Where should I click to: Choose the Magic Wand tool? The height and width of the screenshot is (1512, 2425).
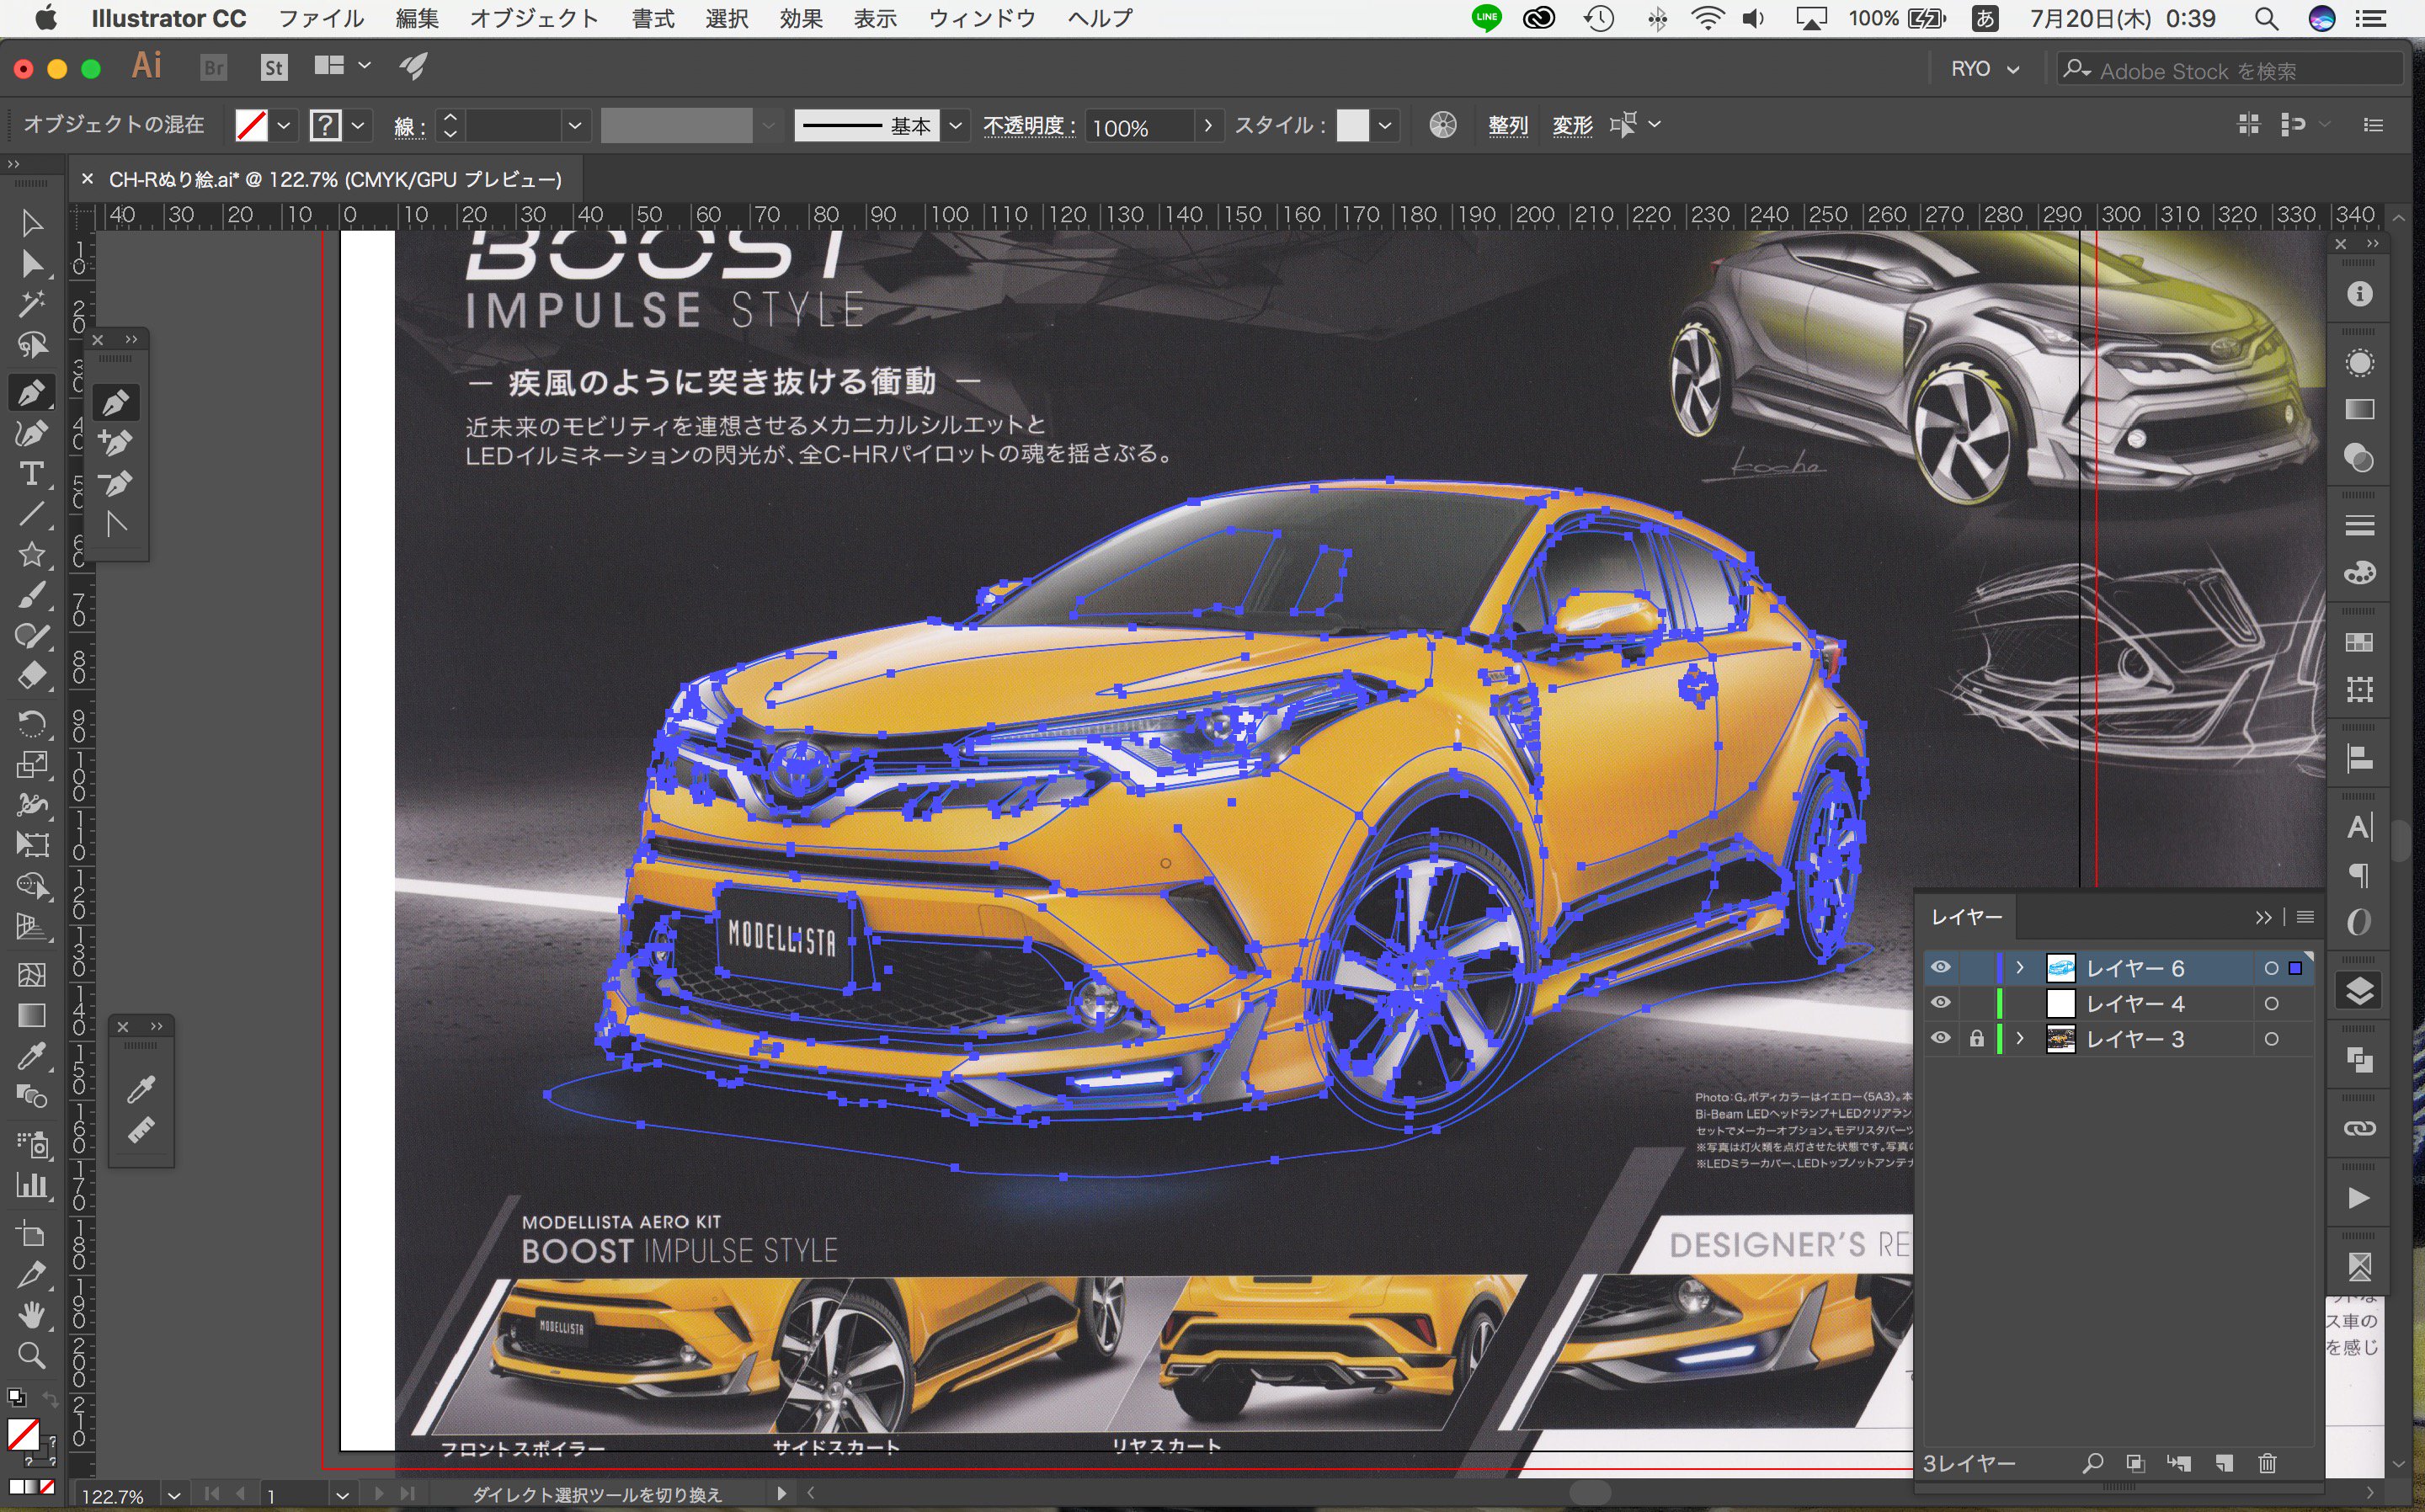point(32,304)
